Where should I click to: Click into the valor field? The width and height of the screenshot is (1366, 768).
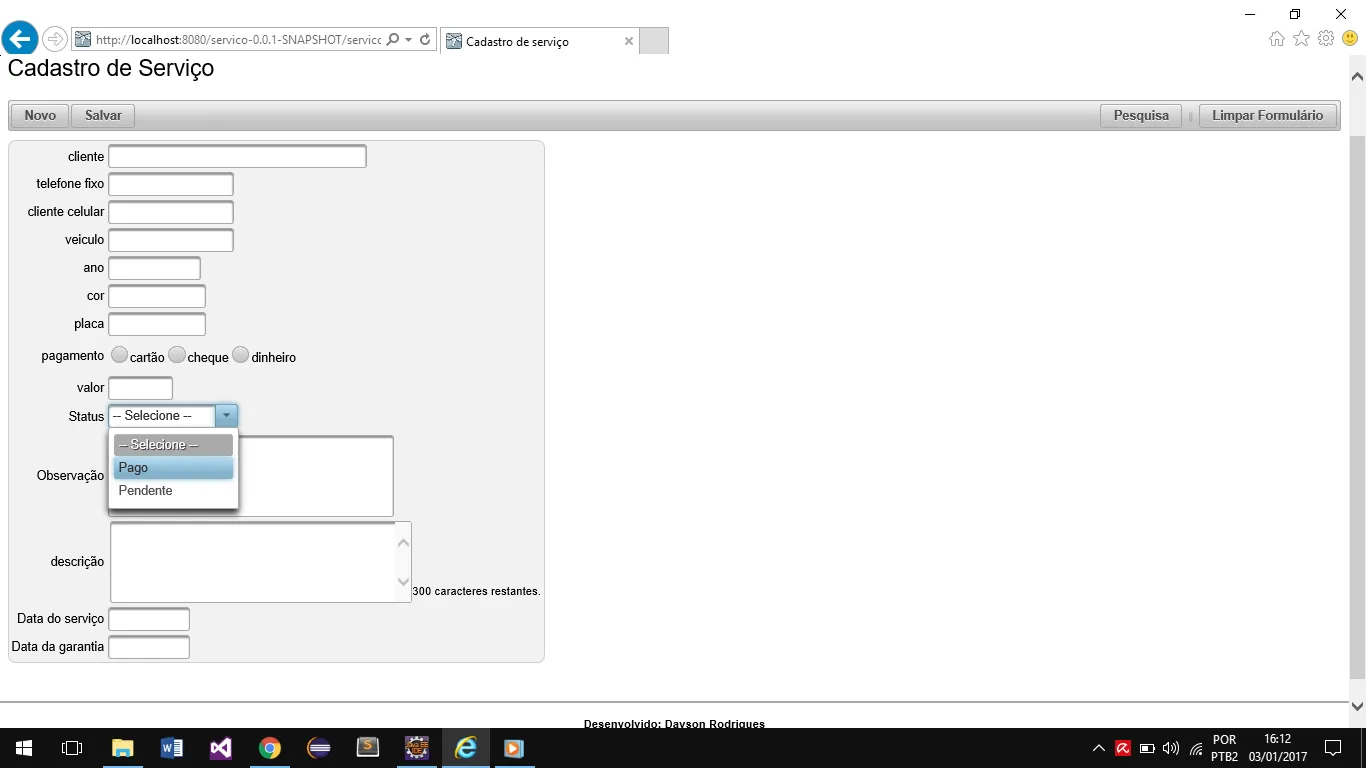pyautogui.click(x=141, y=388)
